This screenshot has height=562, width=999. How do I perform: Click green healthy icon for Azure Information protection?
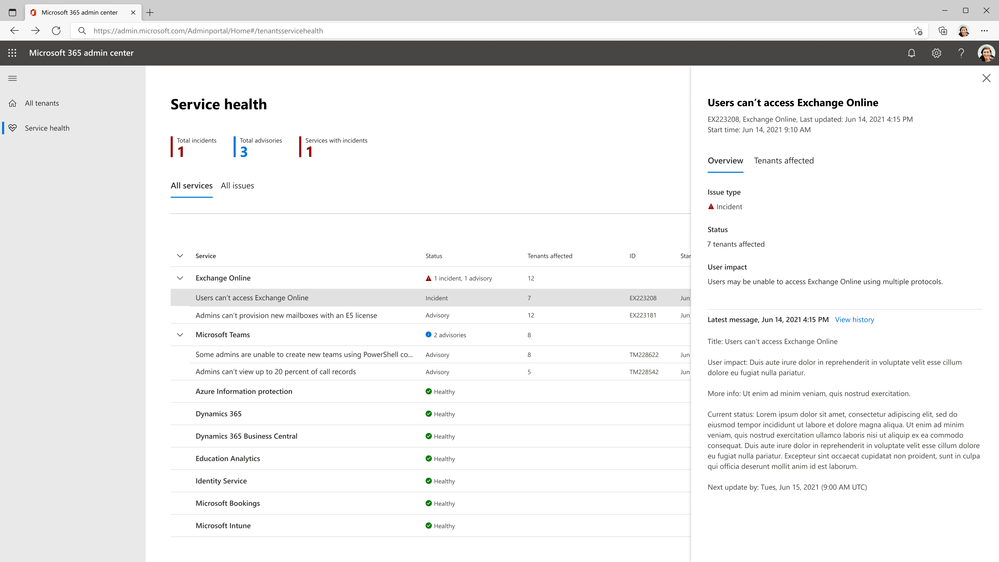pos(428,391)
